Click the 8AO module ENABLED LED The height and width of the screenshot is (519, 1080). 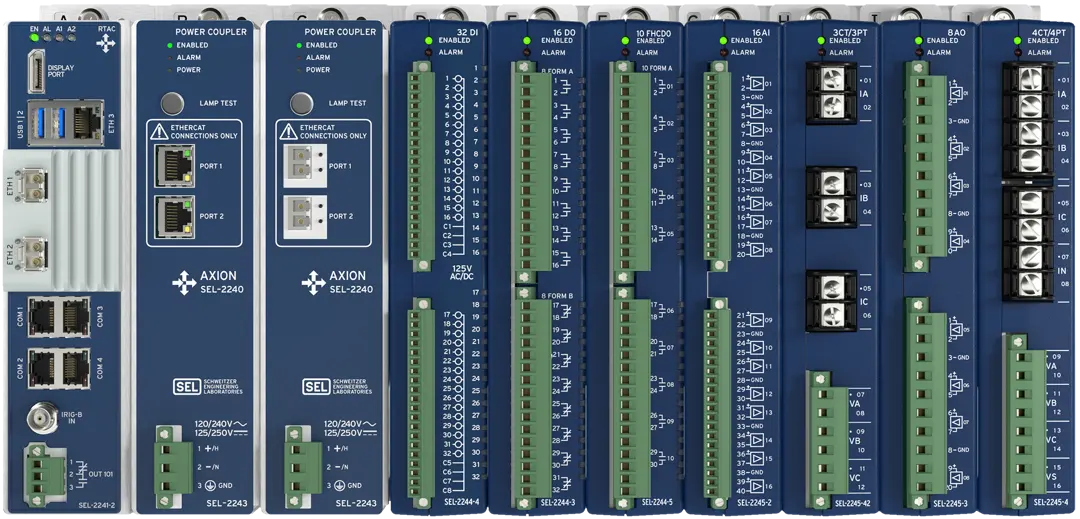pos(918,41)
